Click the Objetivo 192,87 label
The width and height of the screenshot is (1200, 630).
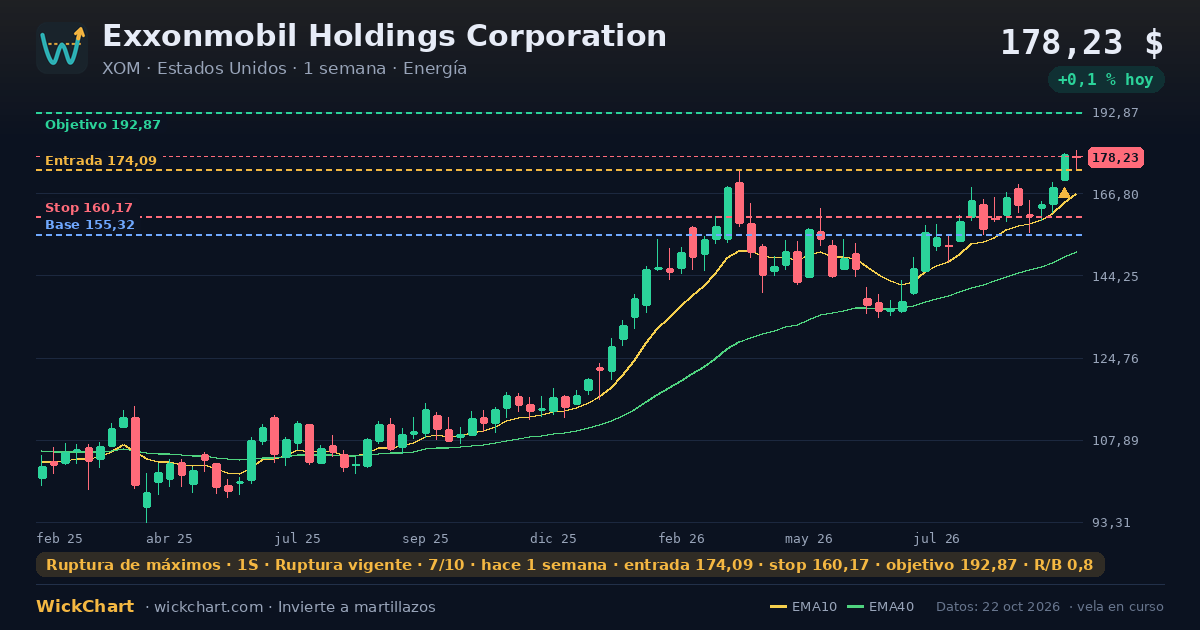[x=103, y=125]
